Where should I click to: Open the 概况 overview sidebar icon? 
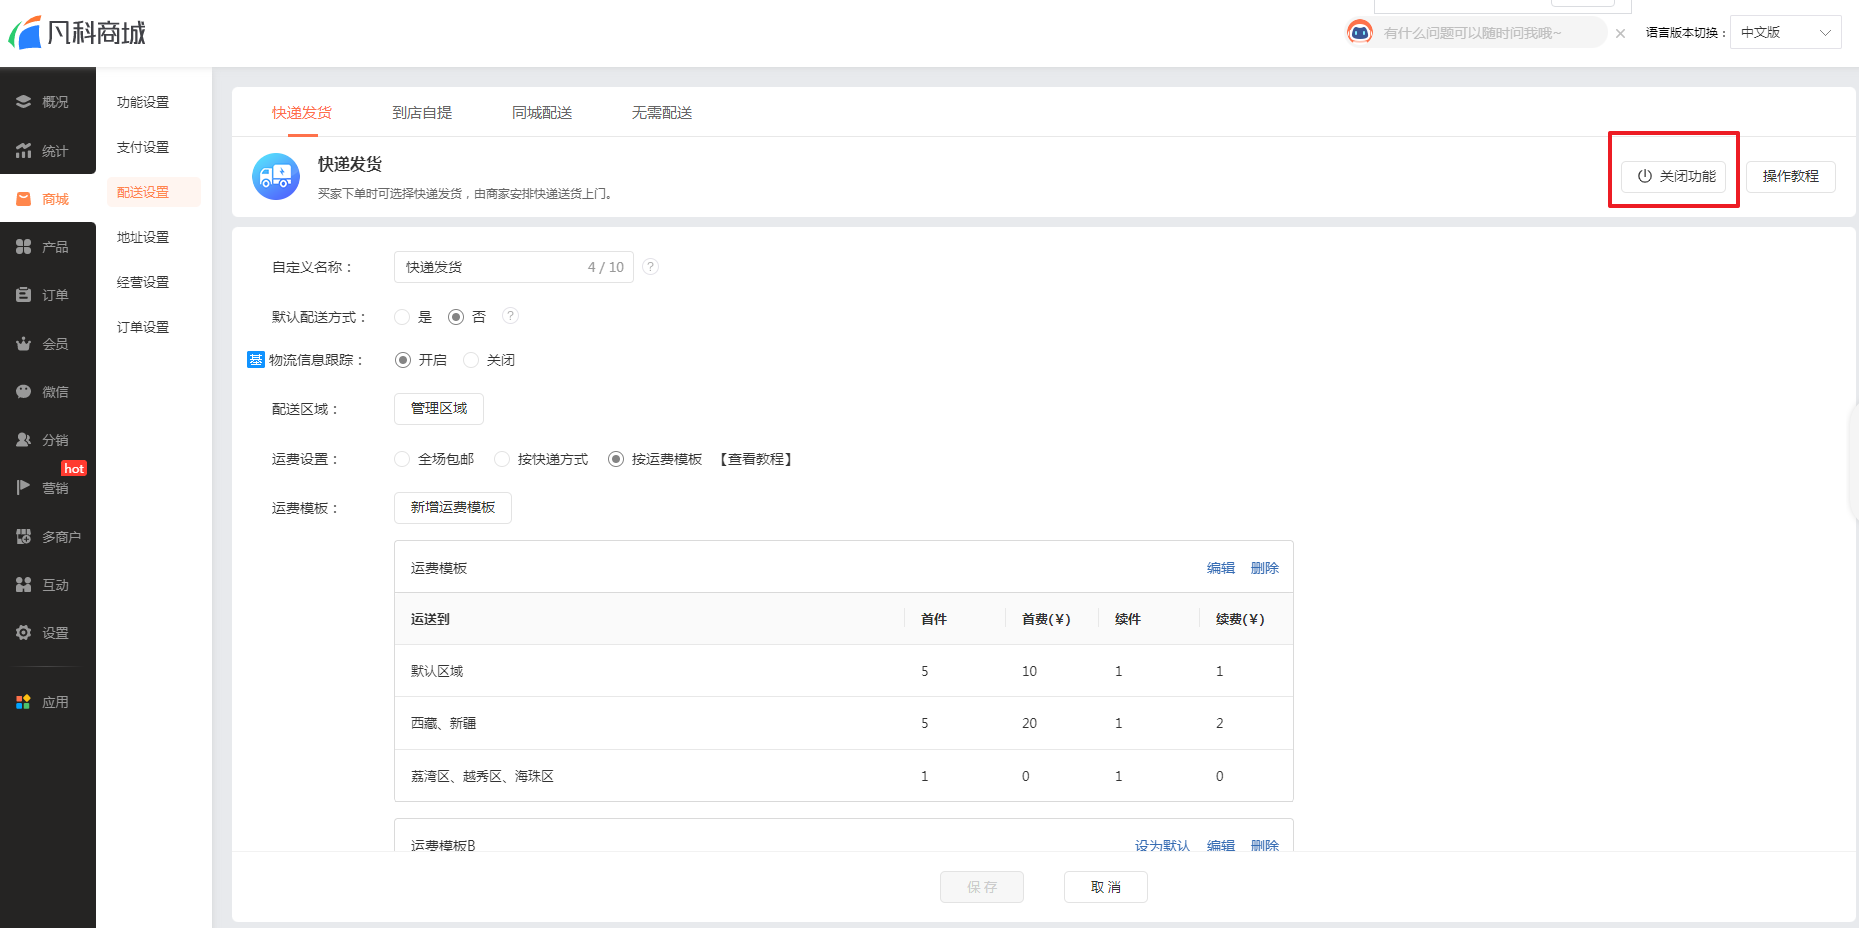click(x=23, y=102)
